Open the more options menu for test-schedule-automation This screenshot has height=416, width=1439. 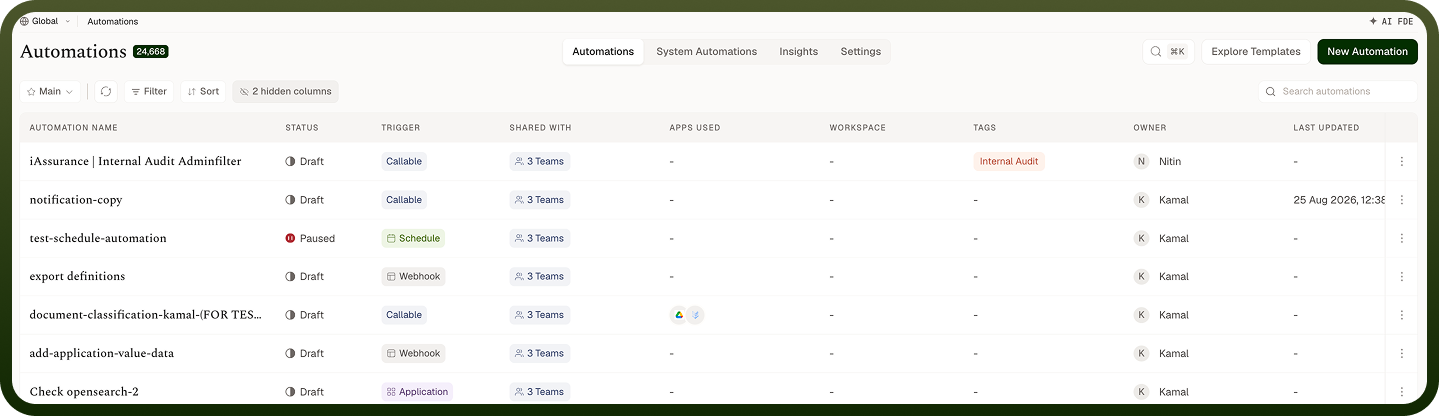[x=1401, y=238]
